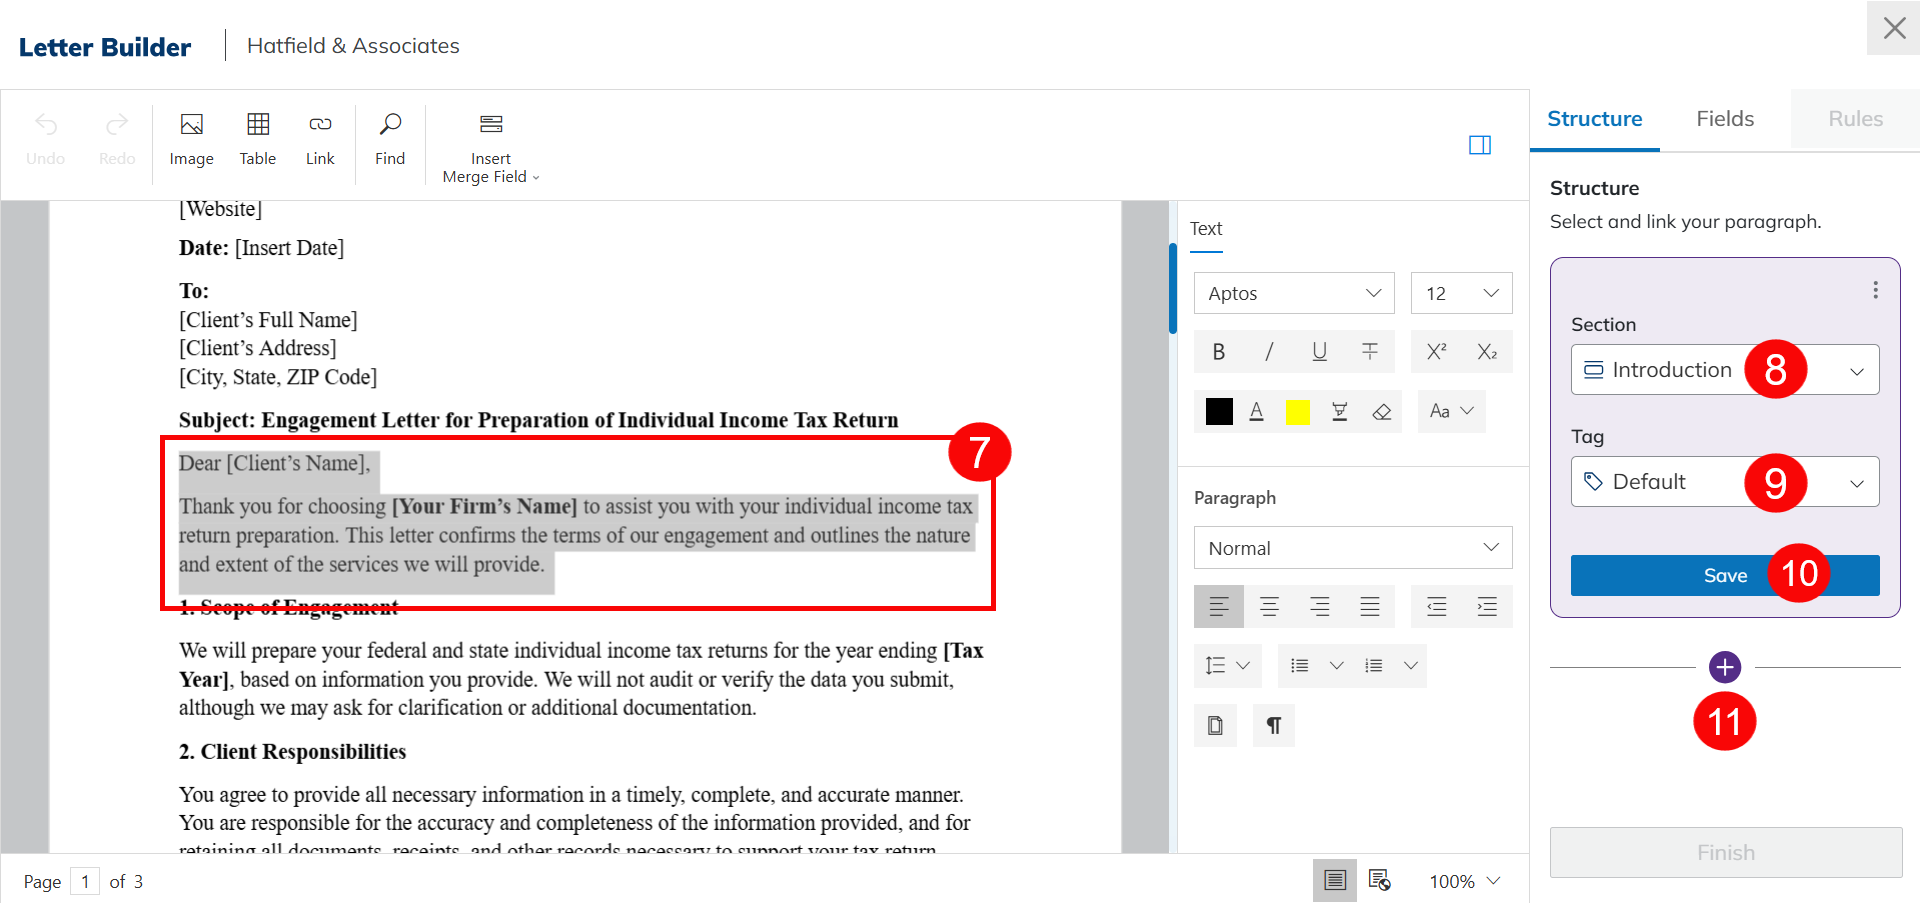
Task: Insert an image using the Image tool
Action: [191, 138]
